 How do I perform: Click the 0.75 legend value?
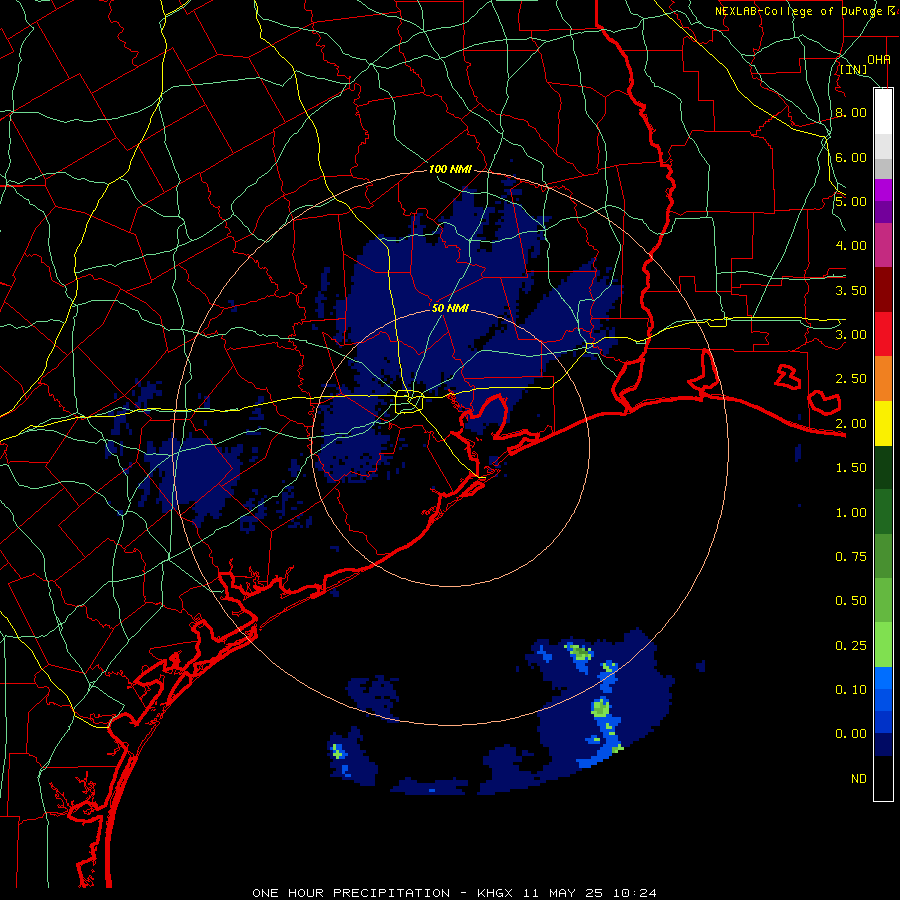click(x=851, y=557)
